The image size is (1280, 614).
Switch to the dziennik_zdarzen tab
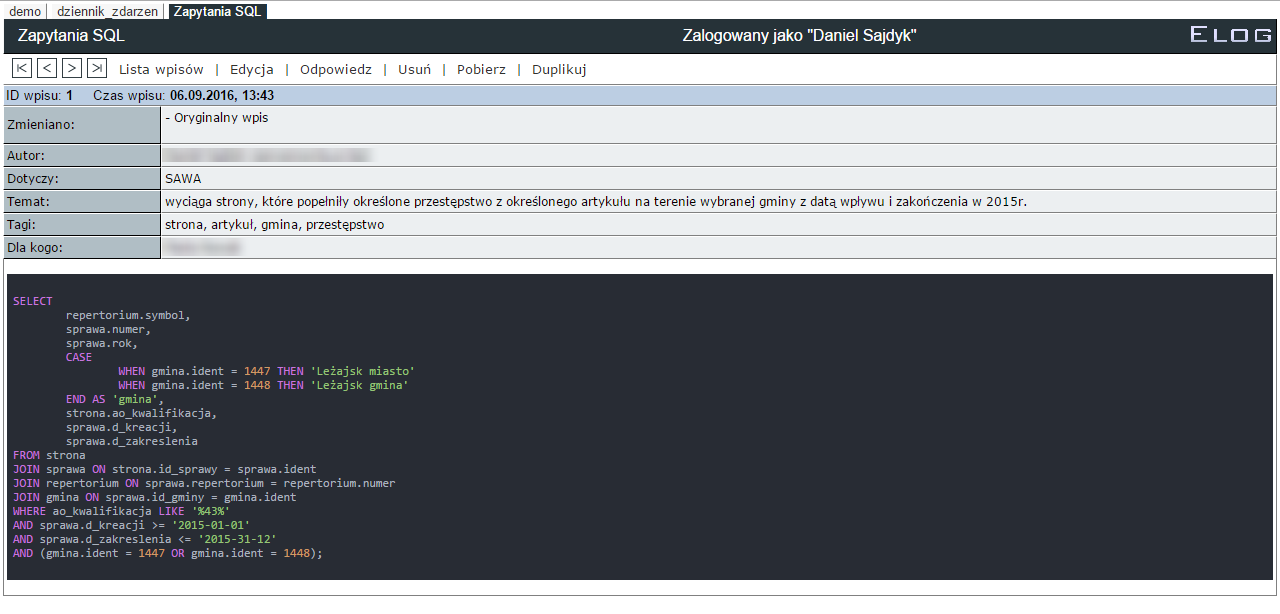(107, 11)
